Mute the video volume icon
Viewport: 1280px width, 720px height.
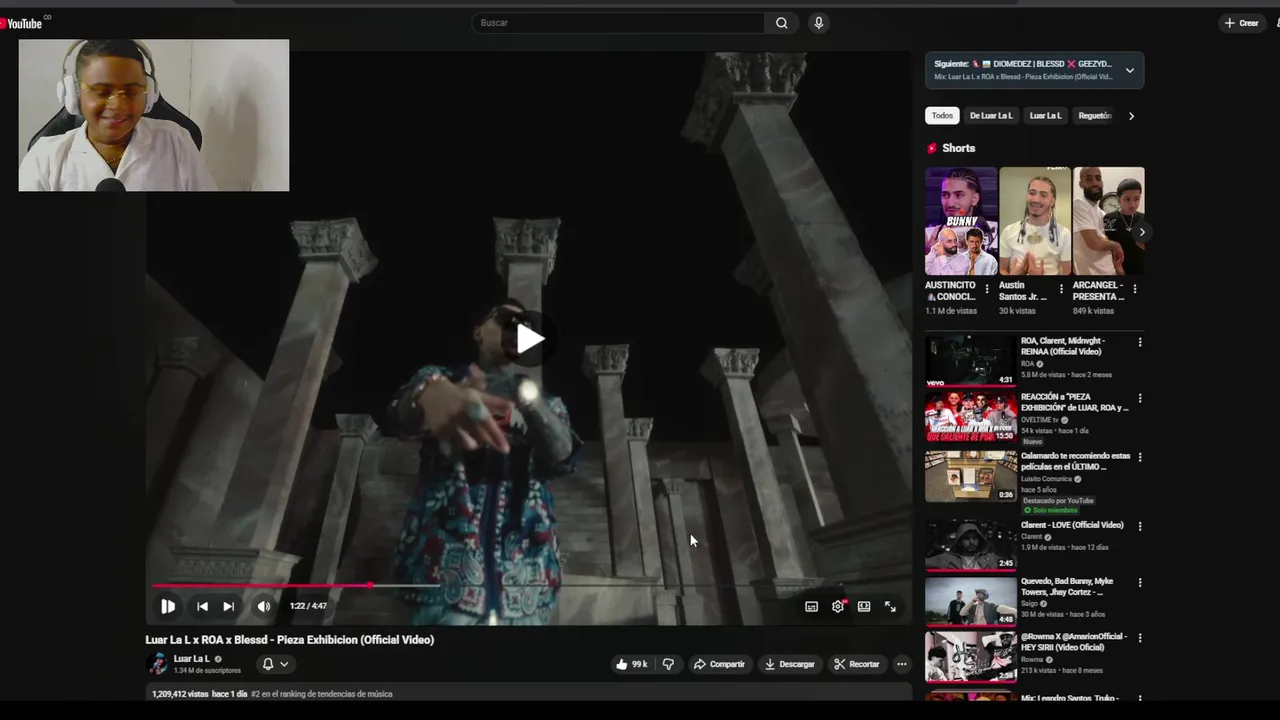pos(263,606)
